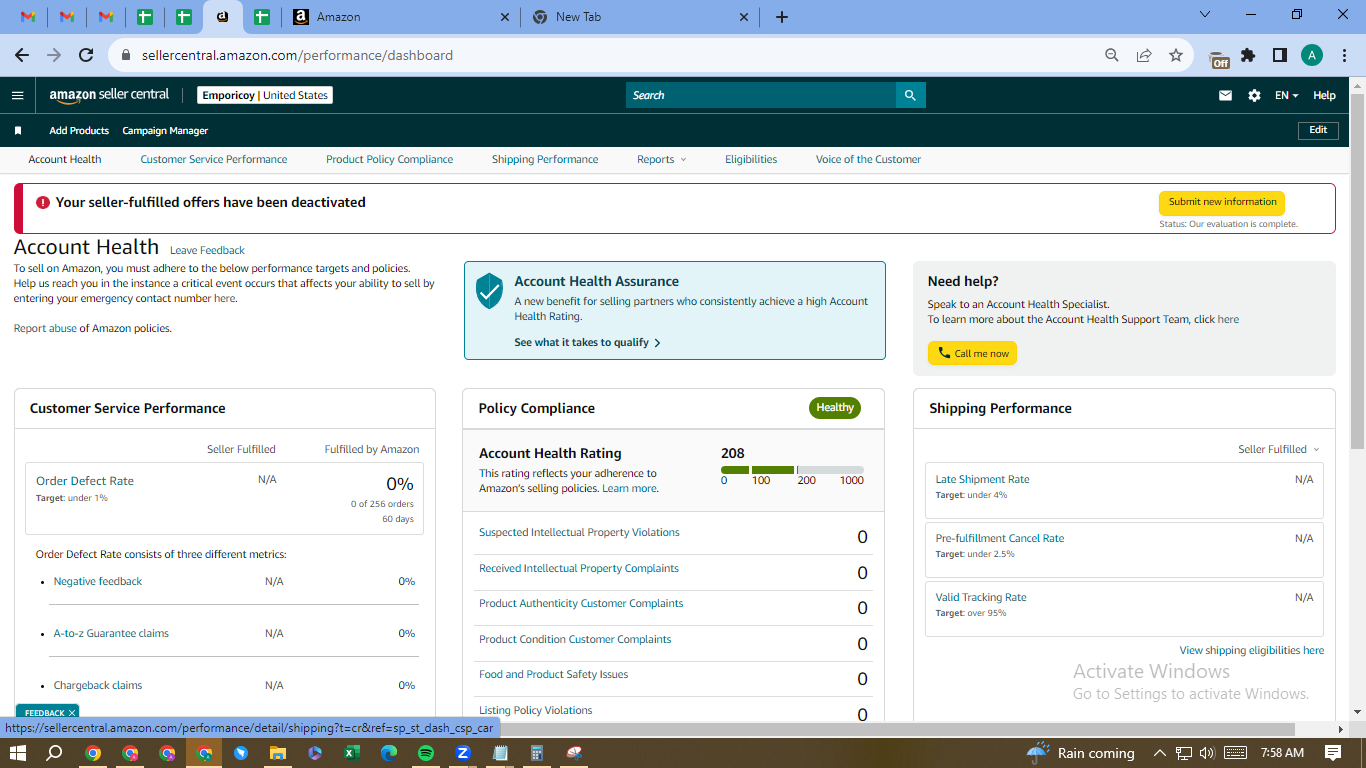Open the Report abuse link
This screenshot has height=768, width=1366.
click(45, 328)
